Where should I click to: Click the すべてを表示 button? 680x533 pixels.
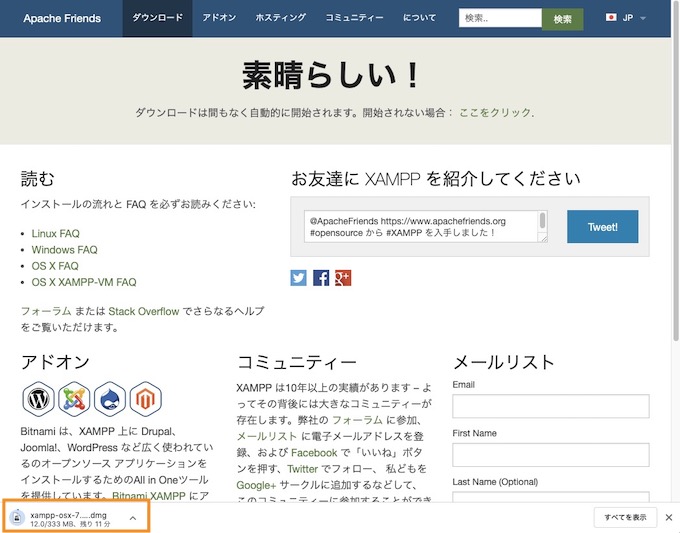pyautogui.click(x=625, y=517)
